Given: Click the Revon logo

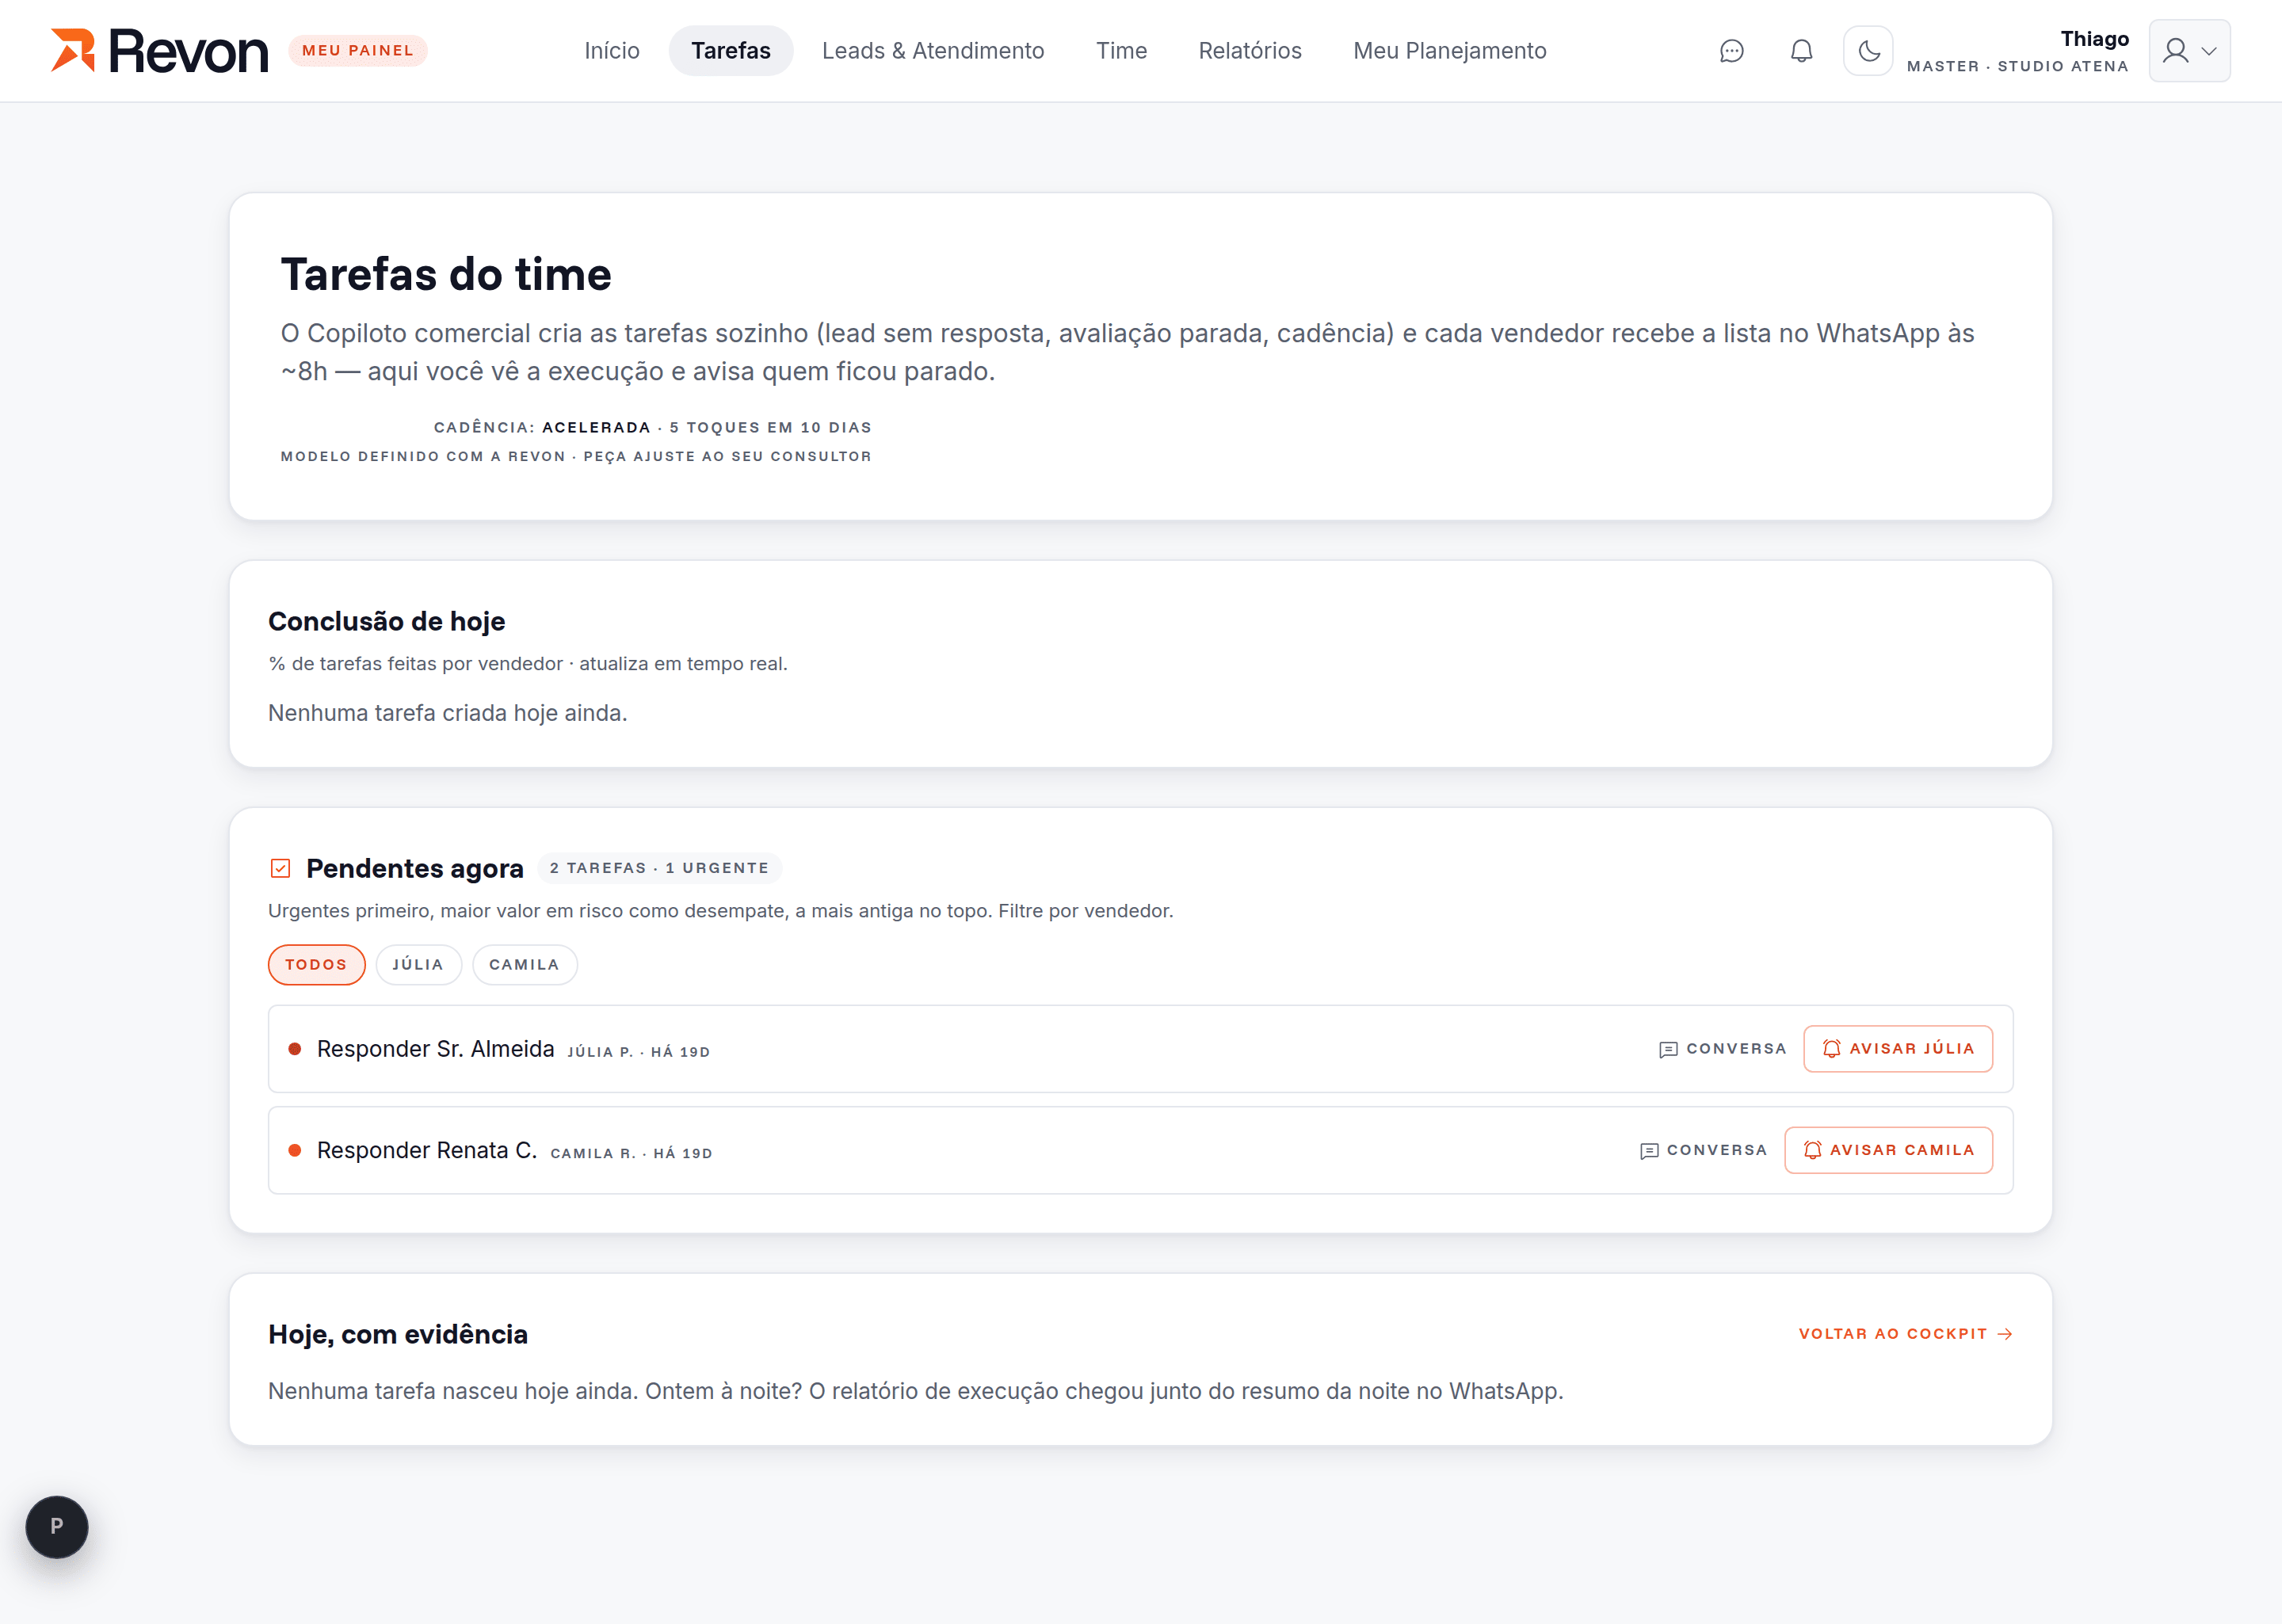Looking at the screenshot, I should pyautogui.click(x=160, y=51).
